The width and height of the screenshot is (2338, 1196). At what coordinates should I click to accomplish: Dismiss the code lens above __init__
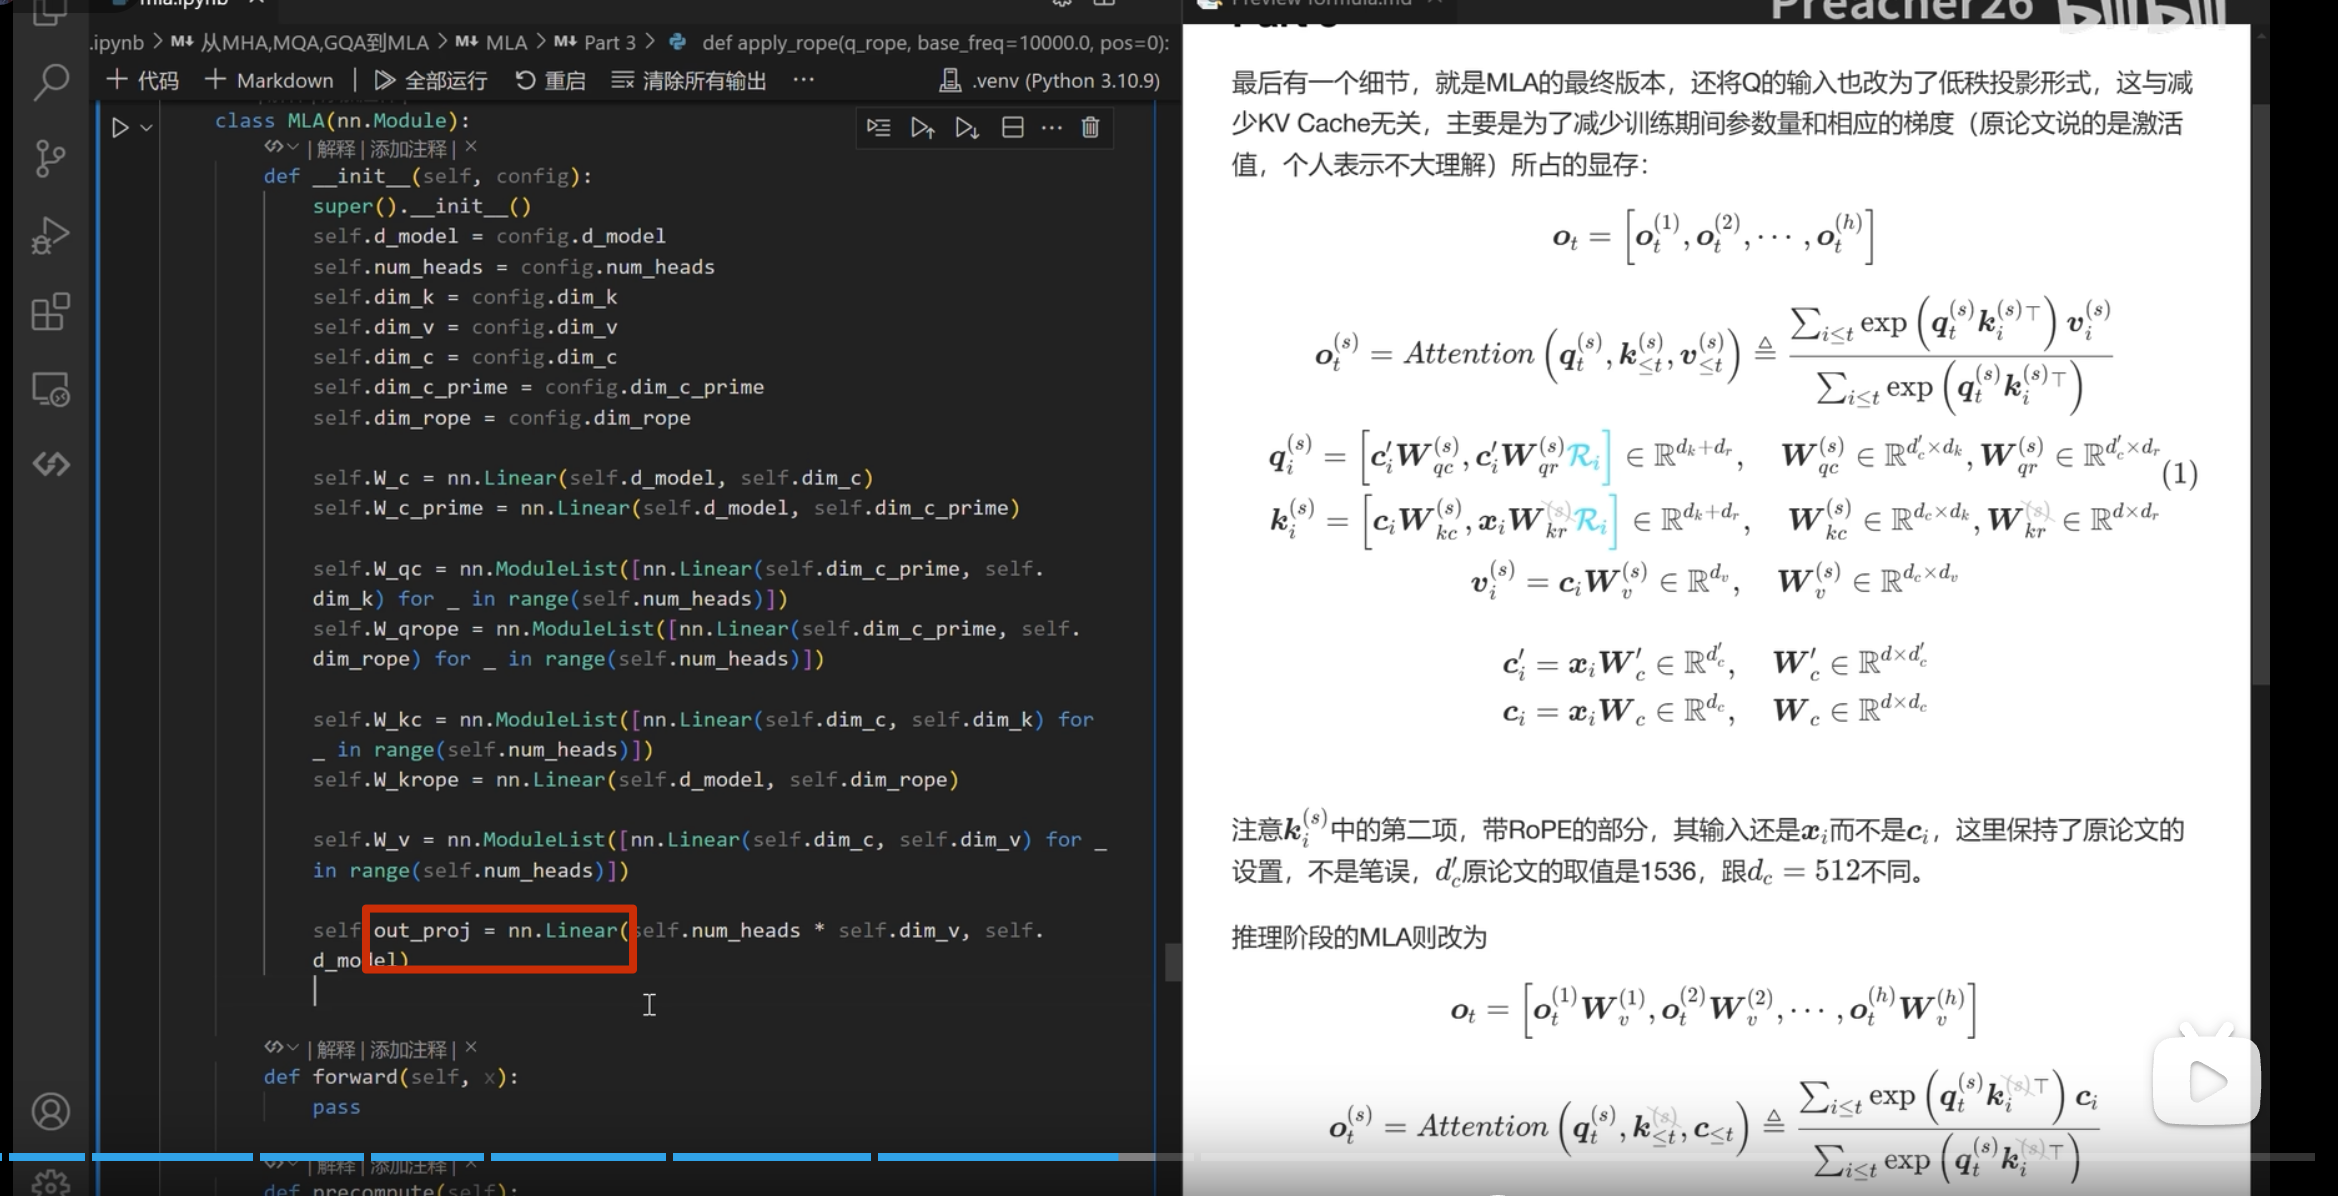(x=471, y=147)
